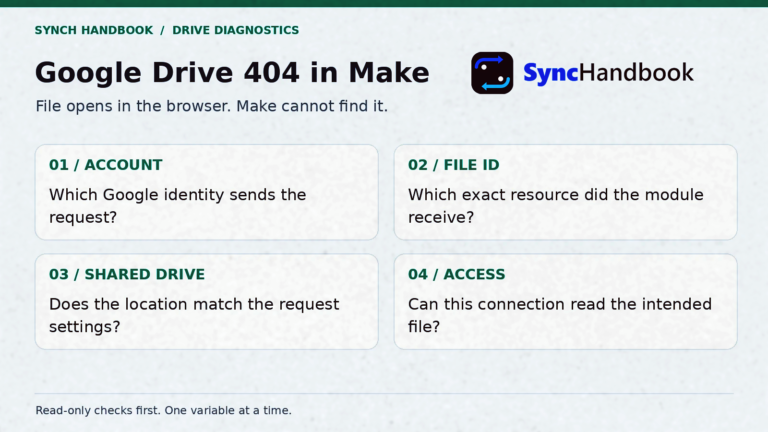Click the subtitle about file opening in browser

[212, 106]
